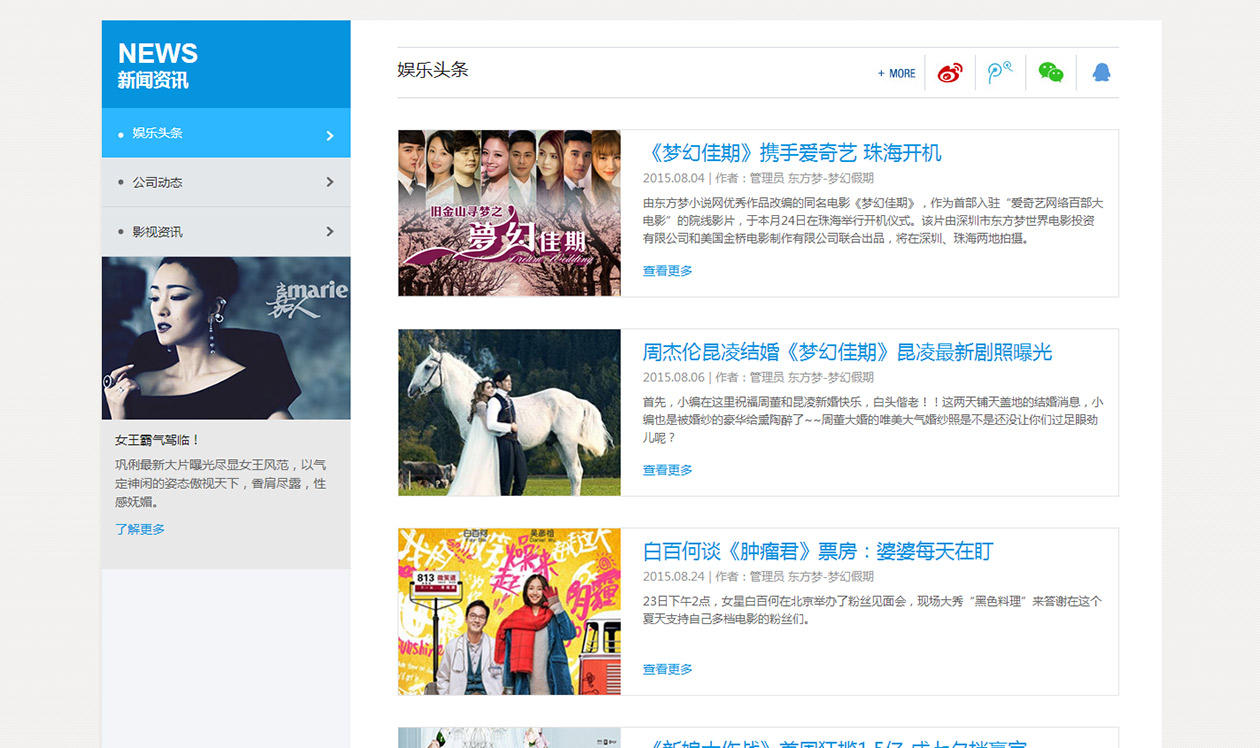Open the marie magazine sidebar photo
The height and width of the screenshot is (748, 1260).
click(x=226, y=338)
